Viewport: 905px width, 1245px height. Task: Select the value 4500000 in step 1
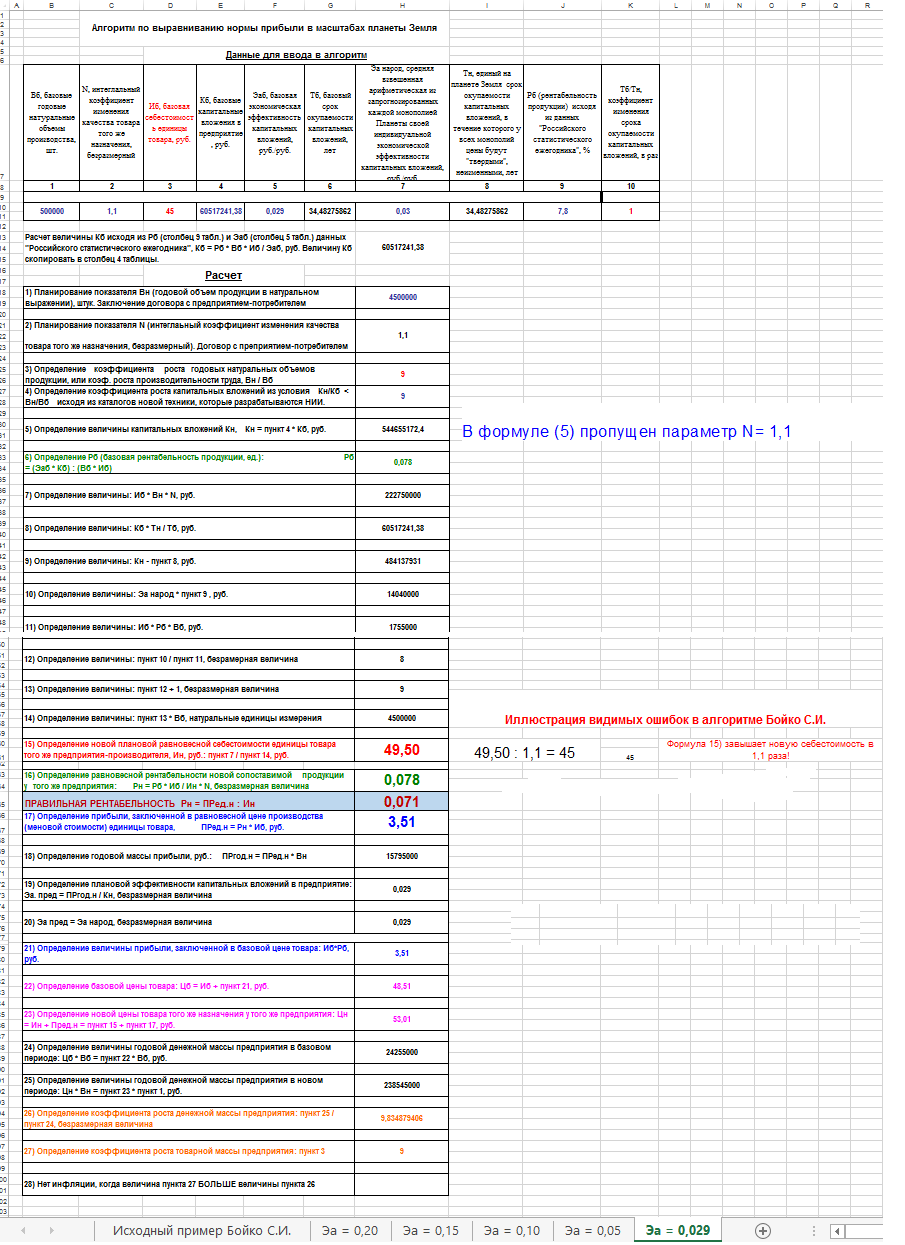pos(402,297)
